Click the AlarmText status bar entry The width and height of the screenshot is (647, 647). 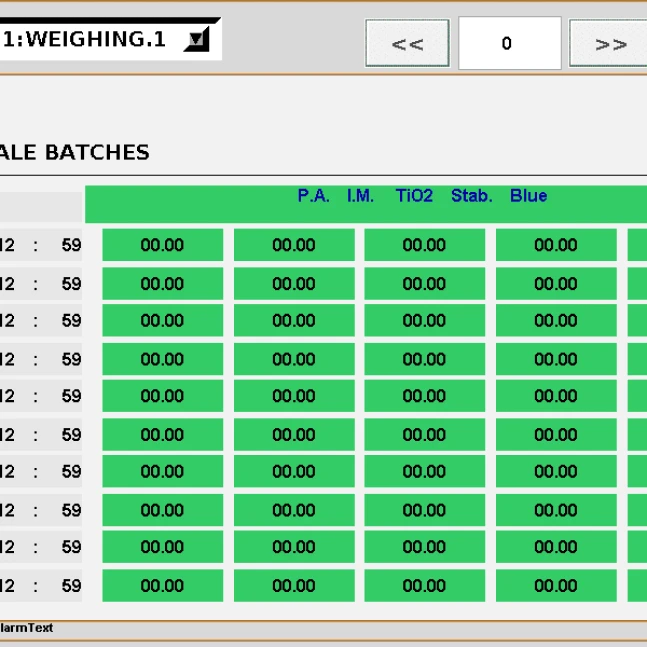(x=26, y=628)
